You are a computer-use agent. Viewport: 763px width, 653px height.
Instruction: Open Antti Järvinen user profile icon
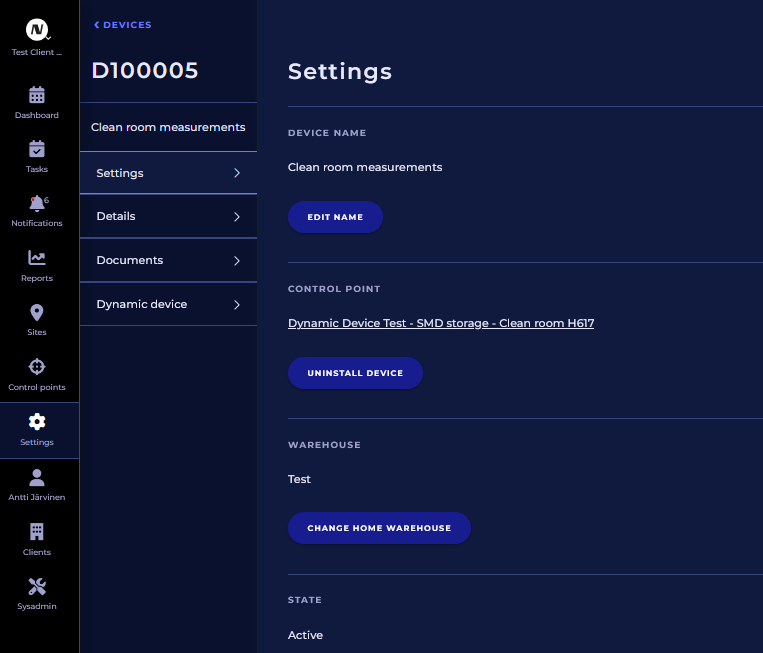pos(37,478)
